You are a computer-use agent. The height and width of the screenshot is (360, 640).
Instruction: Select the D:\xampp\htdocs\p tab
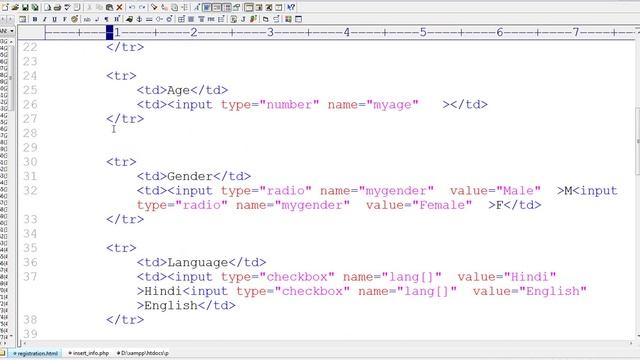(143, 353)
